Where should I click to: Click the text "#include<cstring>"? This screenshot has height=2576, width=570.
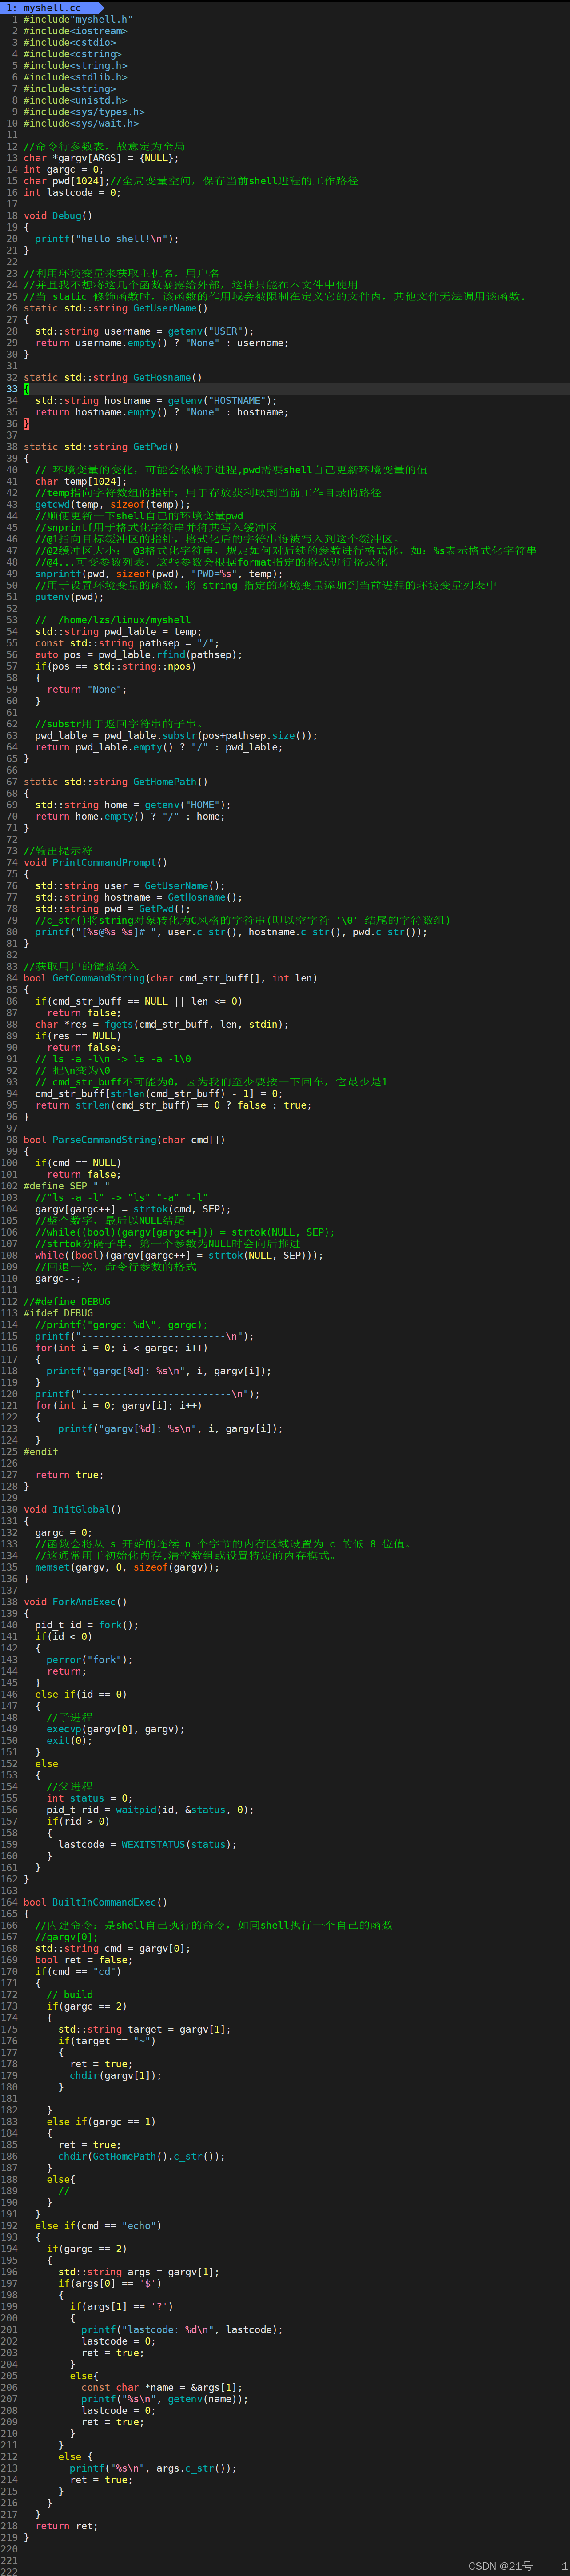(x=72, y=54)
